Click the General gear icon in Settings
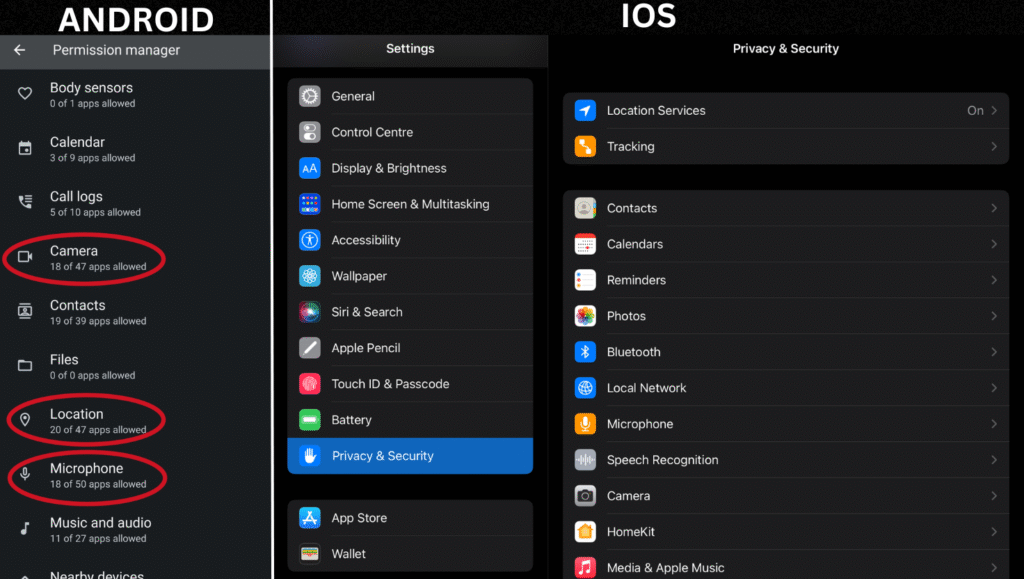1024x579 pixels. (x=310, y=96)
